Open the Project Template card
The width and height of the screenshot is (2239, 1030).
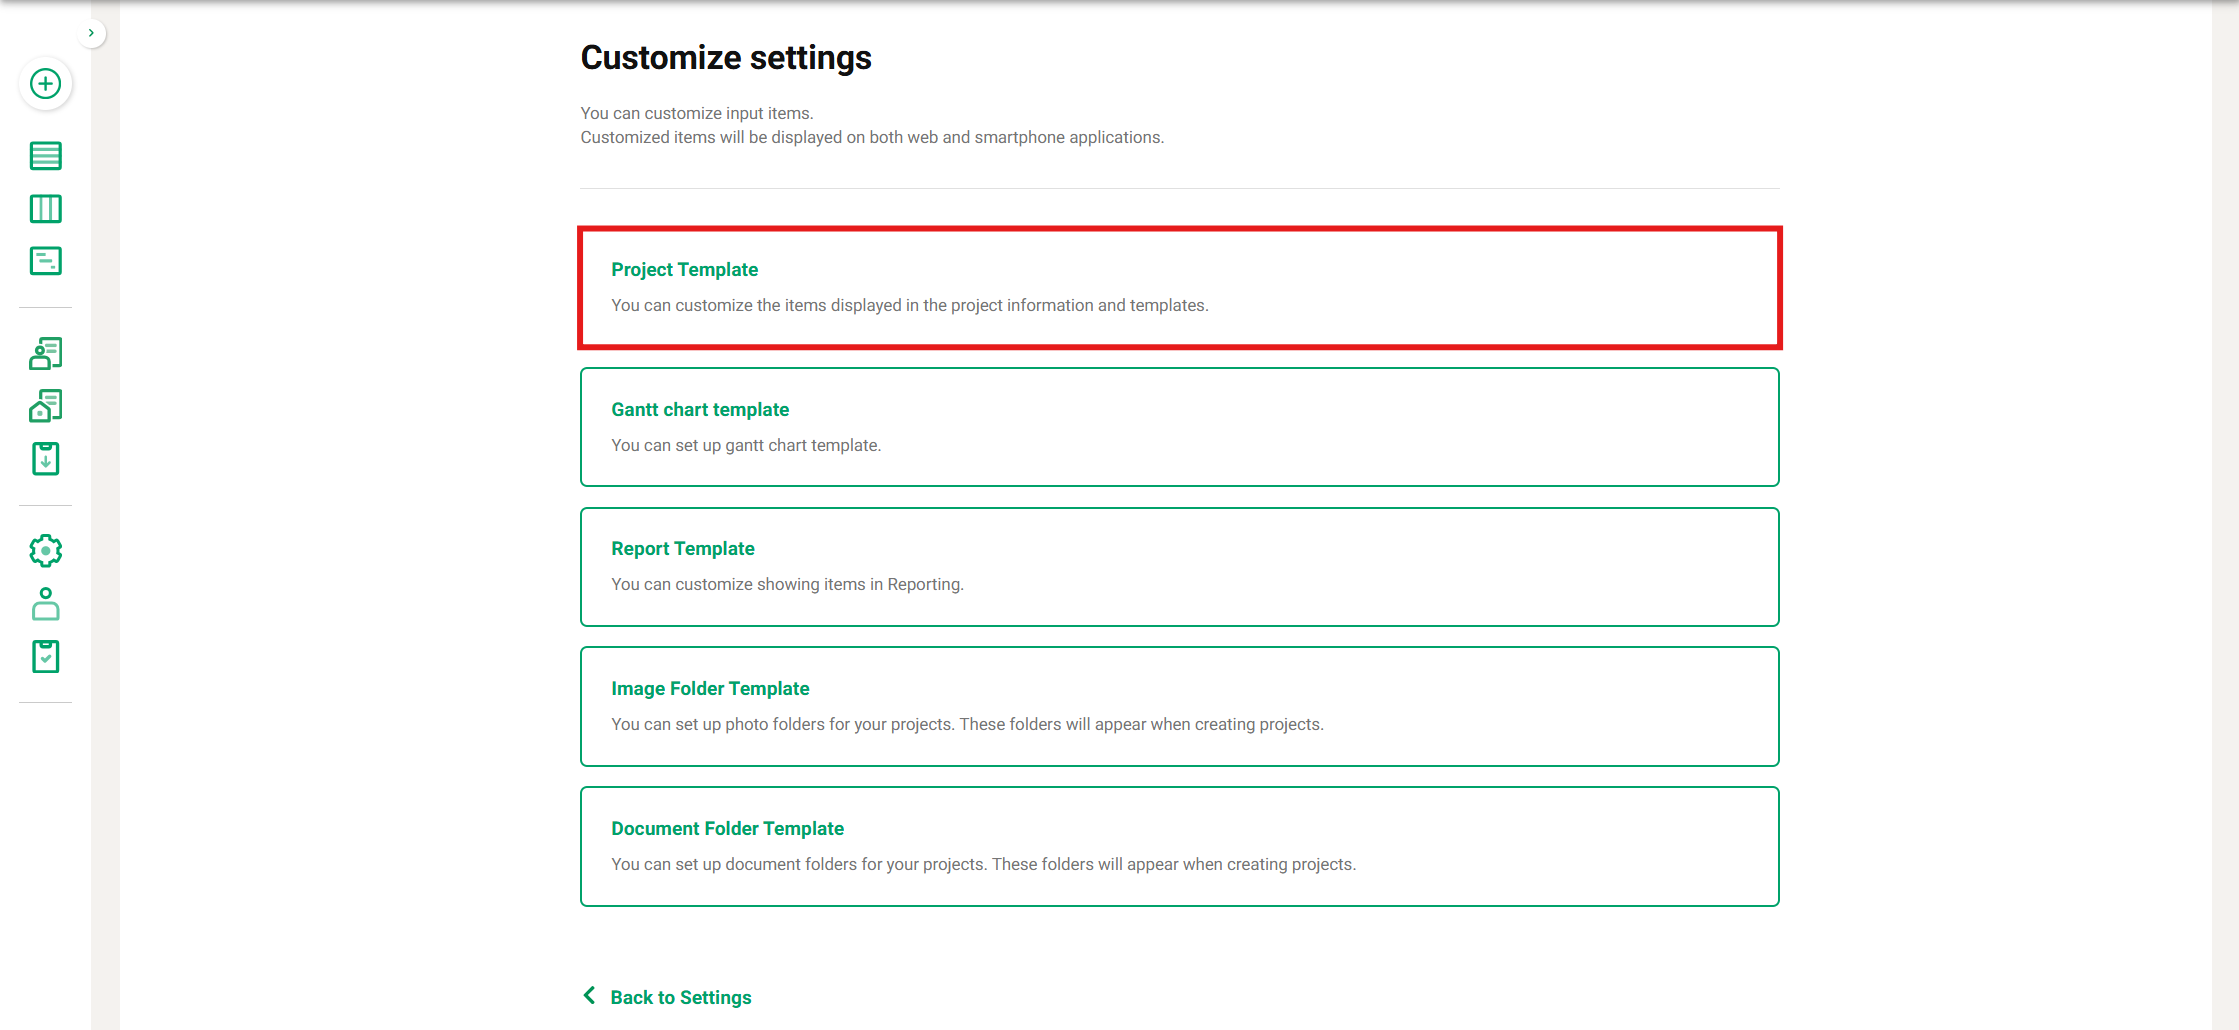pos(1179,288)
